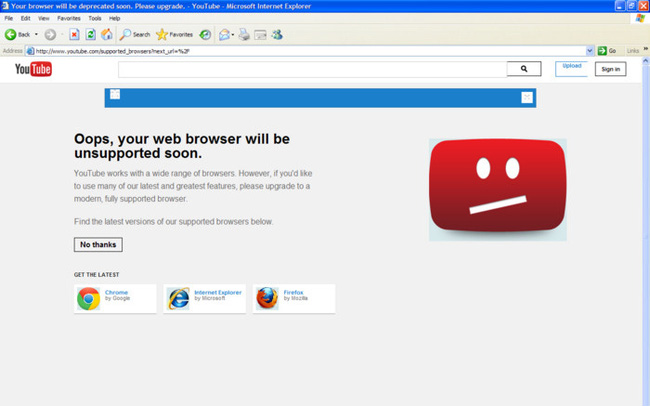Click the 'by Microsoft' caption text
The height and width of the screenshot is (406, 650).
pyautogui.click(x=210, y=298)
